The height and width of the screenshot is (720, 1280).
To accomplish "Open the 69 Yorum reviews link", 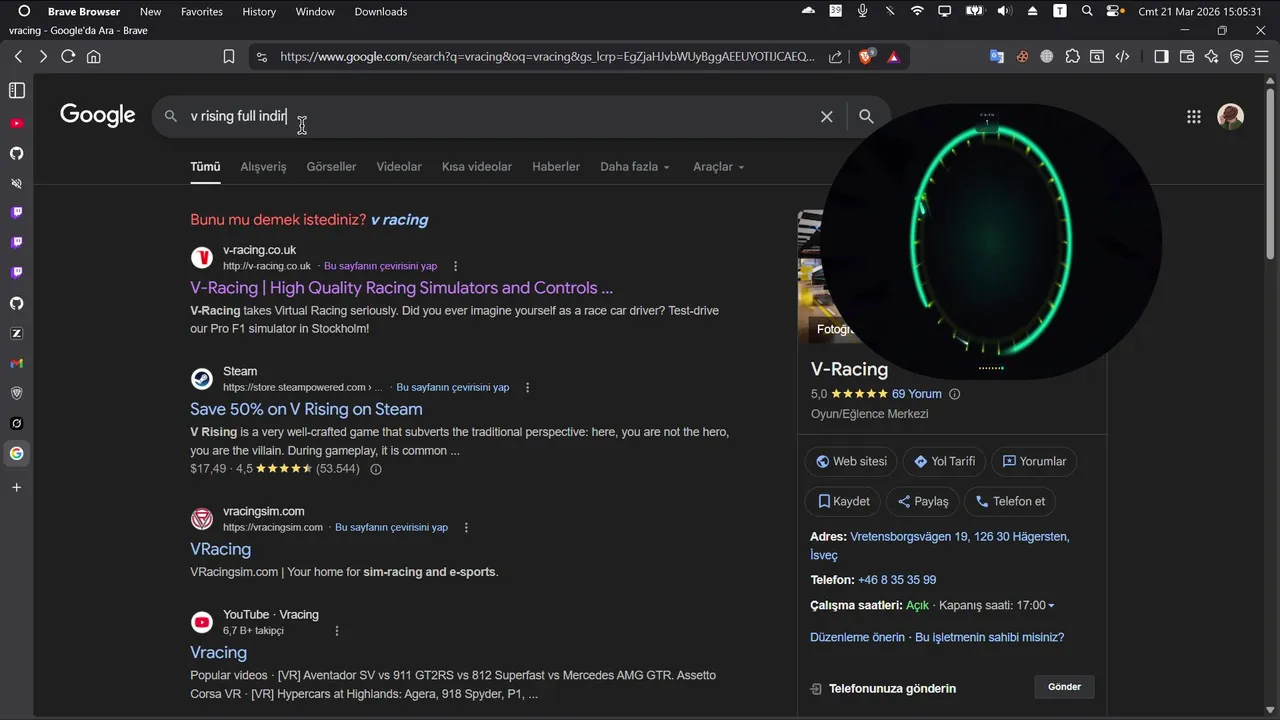I will 917,394.
